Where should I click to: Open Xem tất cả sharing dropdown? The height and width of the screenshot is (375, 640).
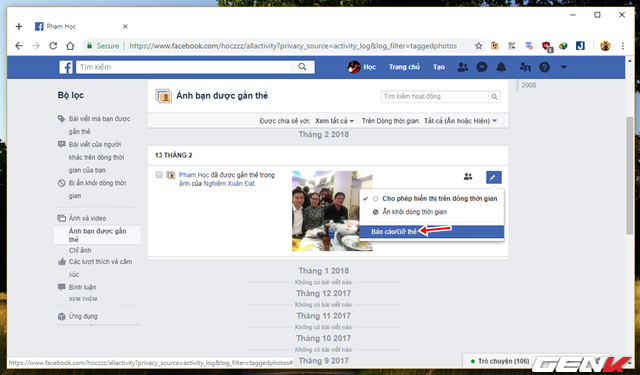(x=334, y=121)
